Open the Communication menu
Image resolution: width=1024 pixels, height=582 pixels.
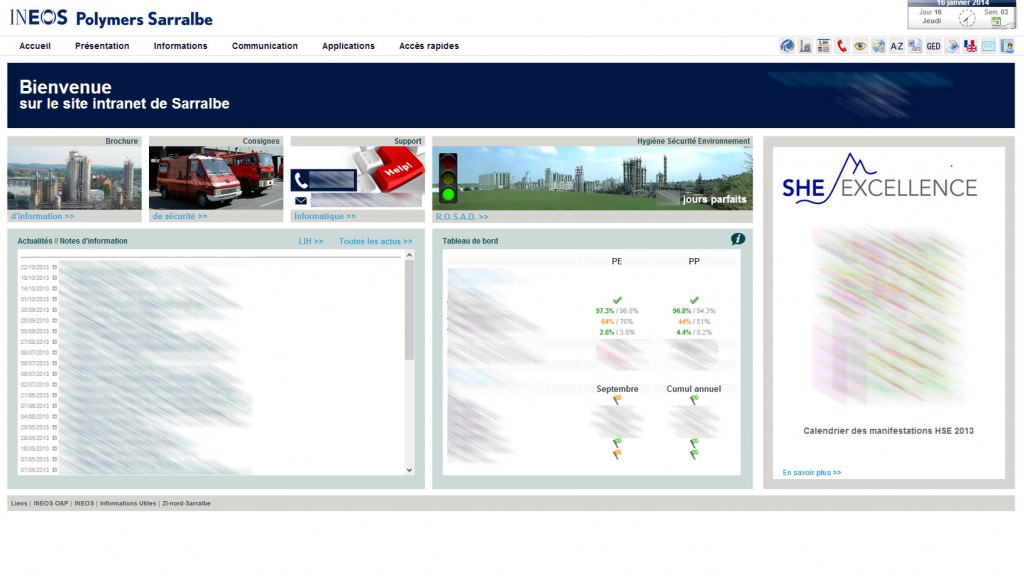[264, 46]
